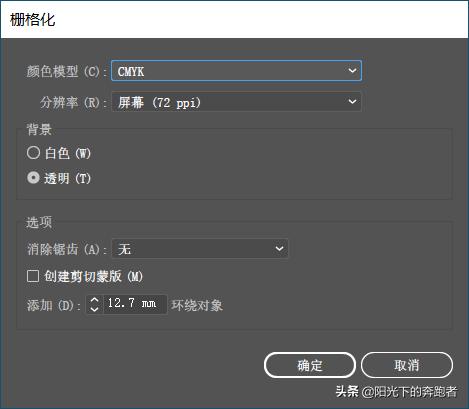This screenshot has height=409, width=469.
Task: Click the 背景 group heading
Action: click(x=39, y=129)
